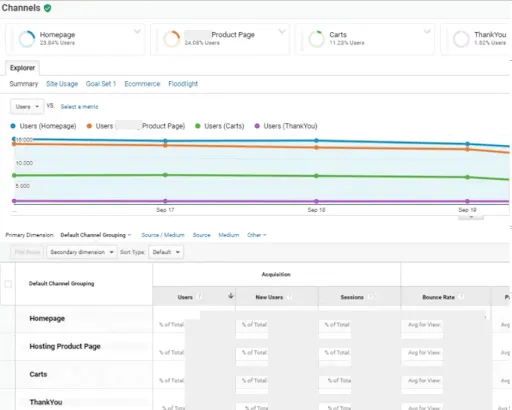
Task: Open the Sort Type Default dropdown
Action: click(166, 252)
